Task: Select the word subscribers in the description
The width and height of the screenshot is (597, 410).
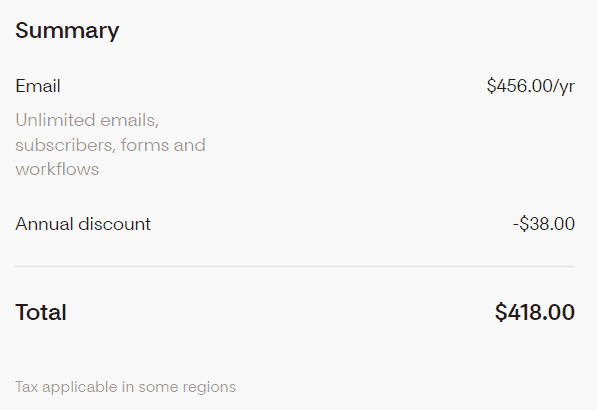Action: (x=65, y=145)
